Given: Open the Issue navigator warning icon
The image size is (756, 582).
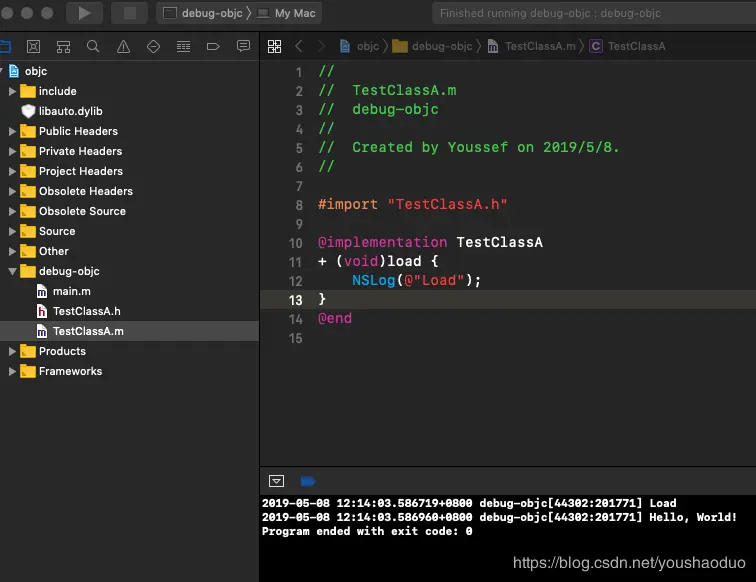Looking at the screenshot, I should point(123,47).
